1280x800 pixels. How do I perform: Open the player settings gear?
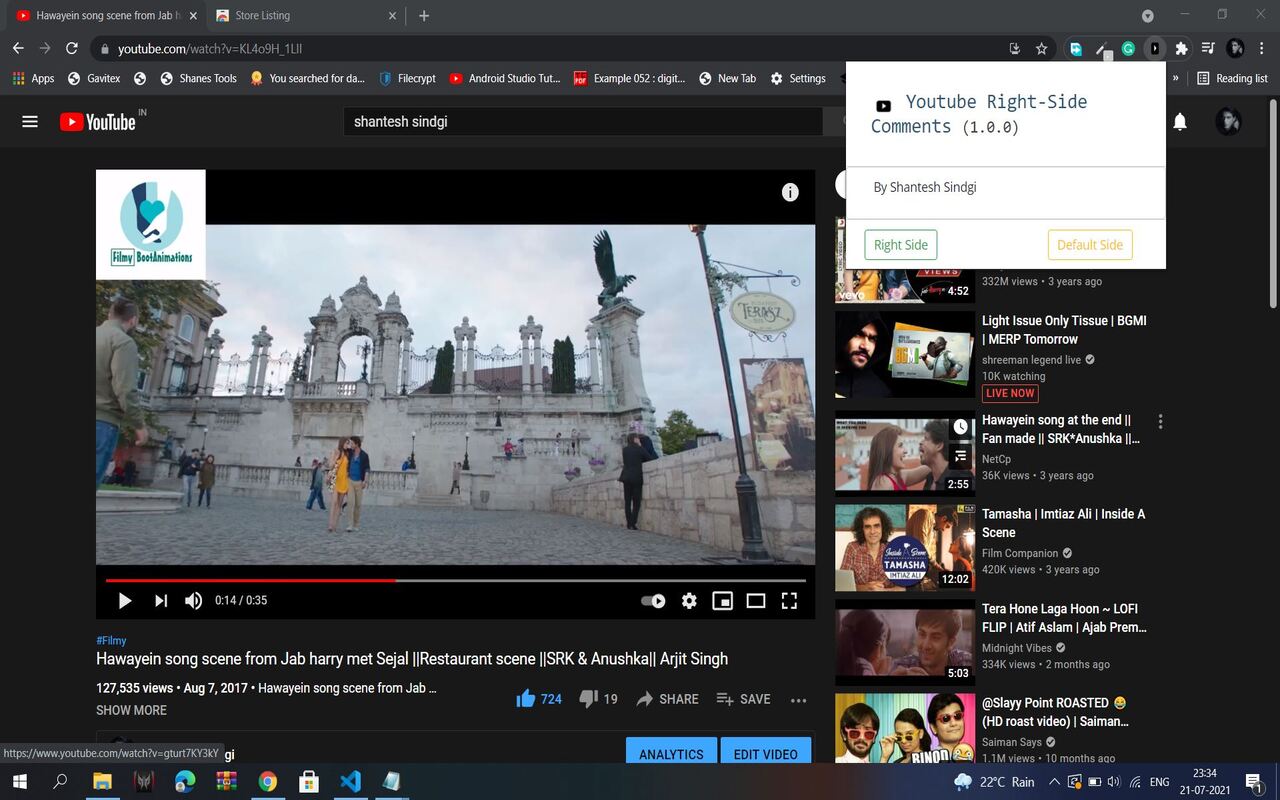689,600
